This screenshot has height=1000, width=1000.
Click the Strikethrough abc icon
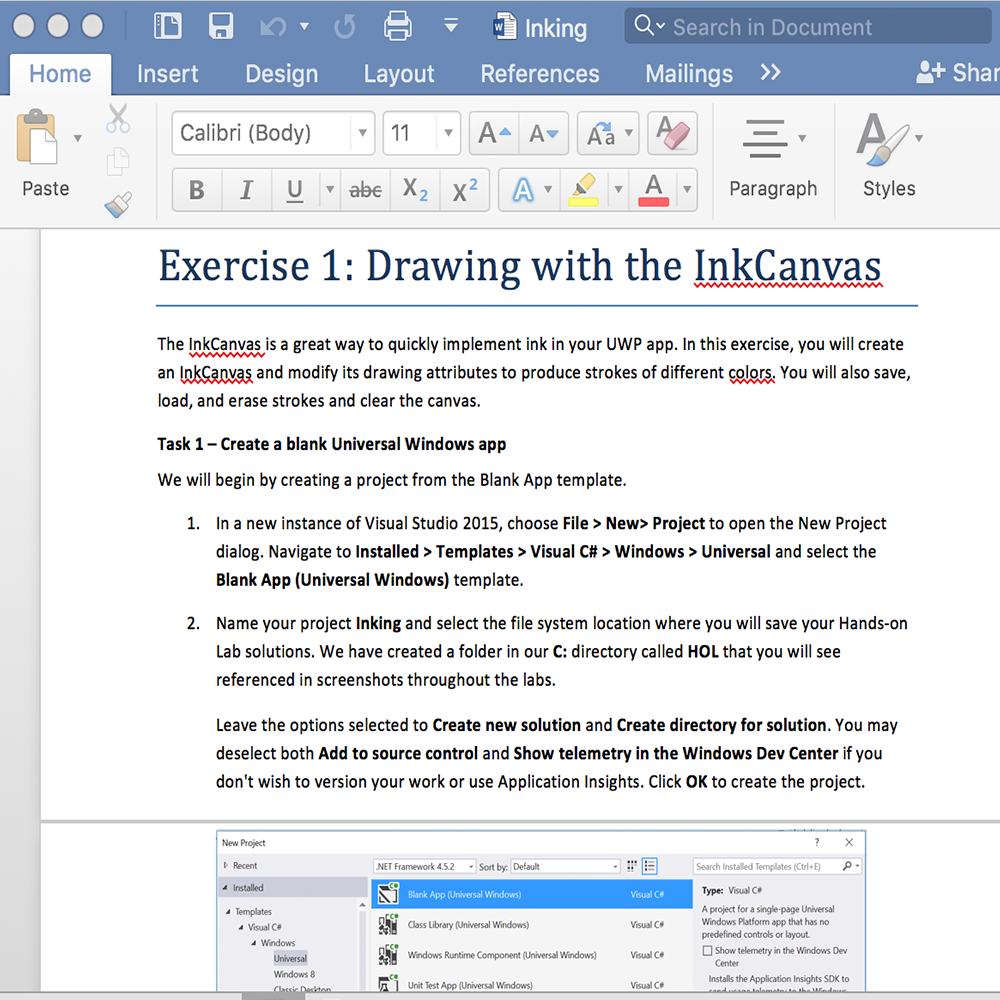[365, 189]
